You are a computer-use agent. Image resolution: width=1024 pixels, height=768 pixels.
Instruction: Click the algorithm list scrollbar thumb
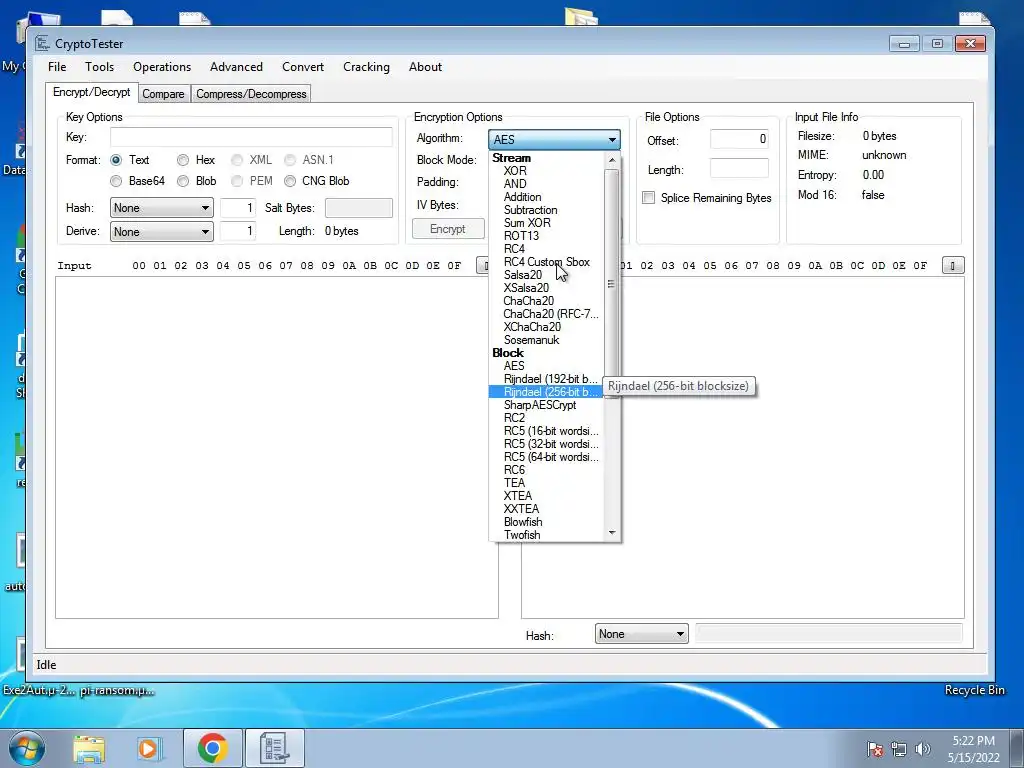612,284
